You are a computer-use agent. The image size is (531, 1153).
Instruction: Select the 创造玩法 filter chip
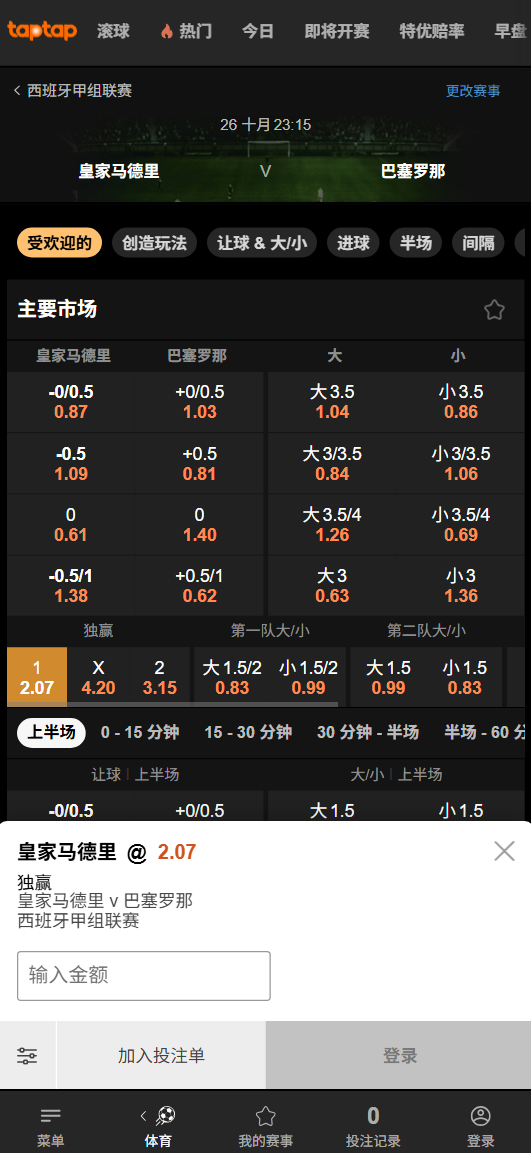pyautogui.click(x=154, y=243)
